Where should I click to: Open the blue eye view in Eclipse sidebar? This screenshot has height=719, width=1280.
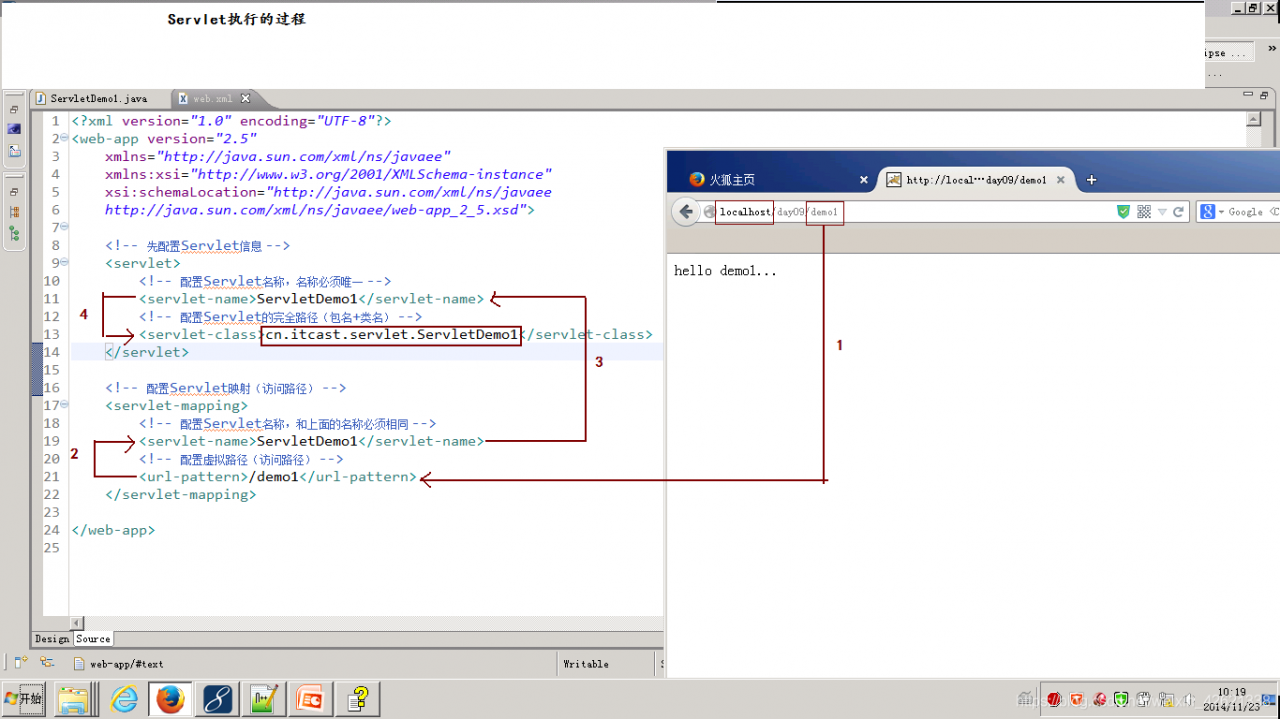pos(14,129)
